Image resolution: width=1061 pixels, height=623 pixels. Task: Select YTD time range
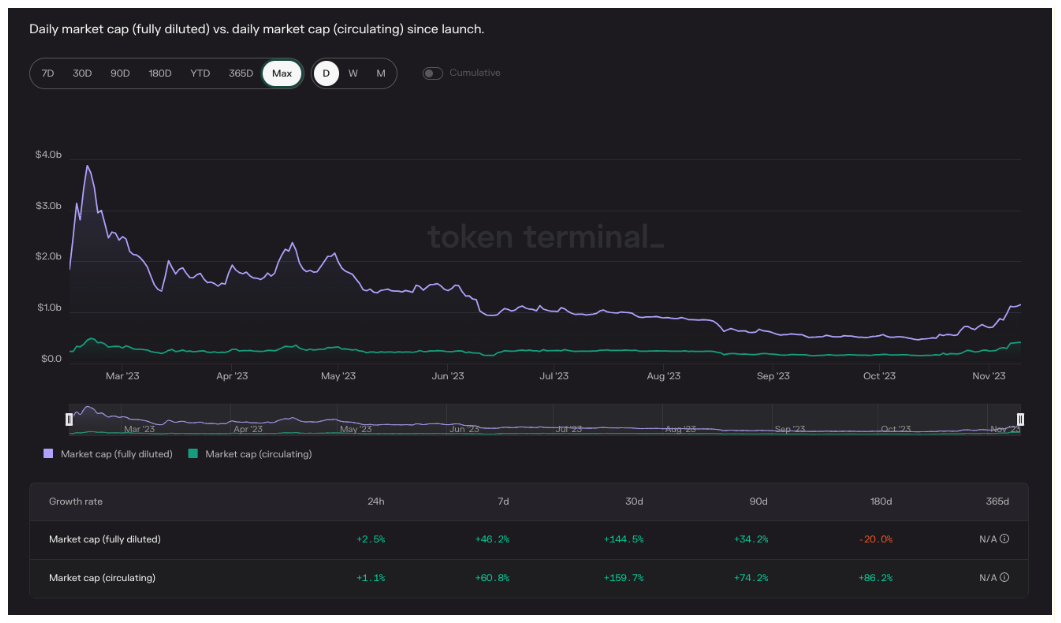(x=200, y=73)
